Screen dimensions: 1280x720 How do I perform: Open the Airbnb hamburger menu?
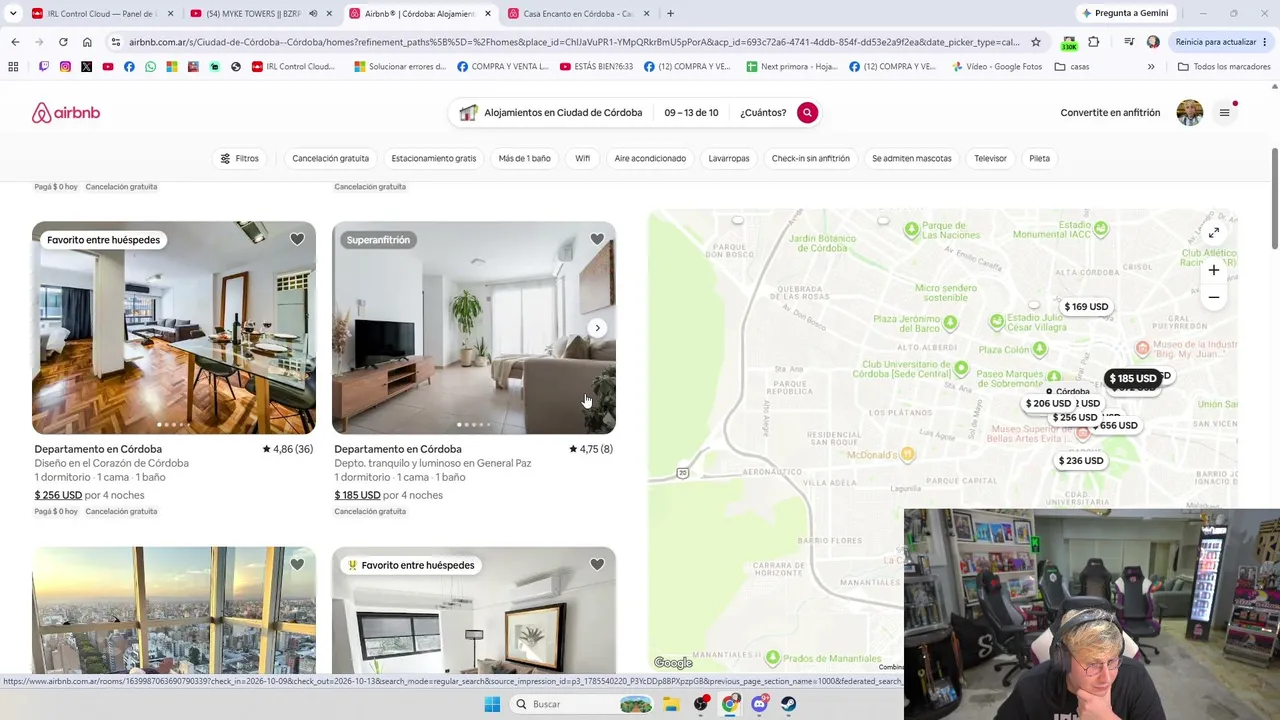pos(1224,113)
